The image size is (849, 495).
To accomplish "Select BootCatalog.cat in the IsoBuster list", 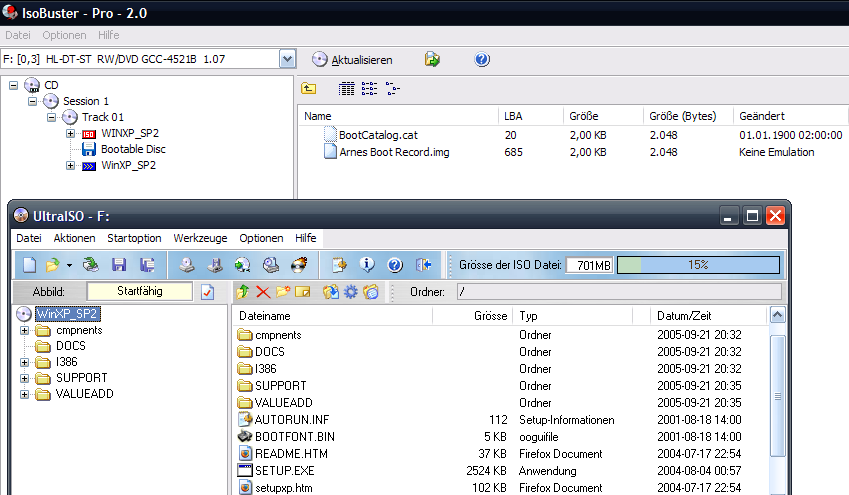I will (x=378, y=135).
